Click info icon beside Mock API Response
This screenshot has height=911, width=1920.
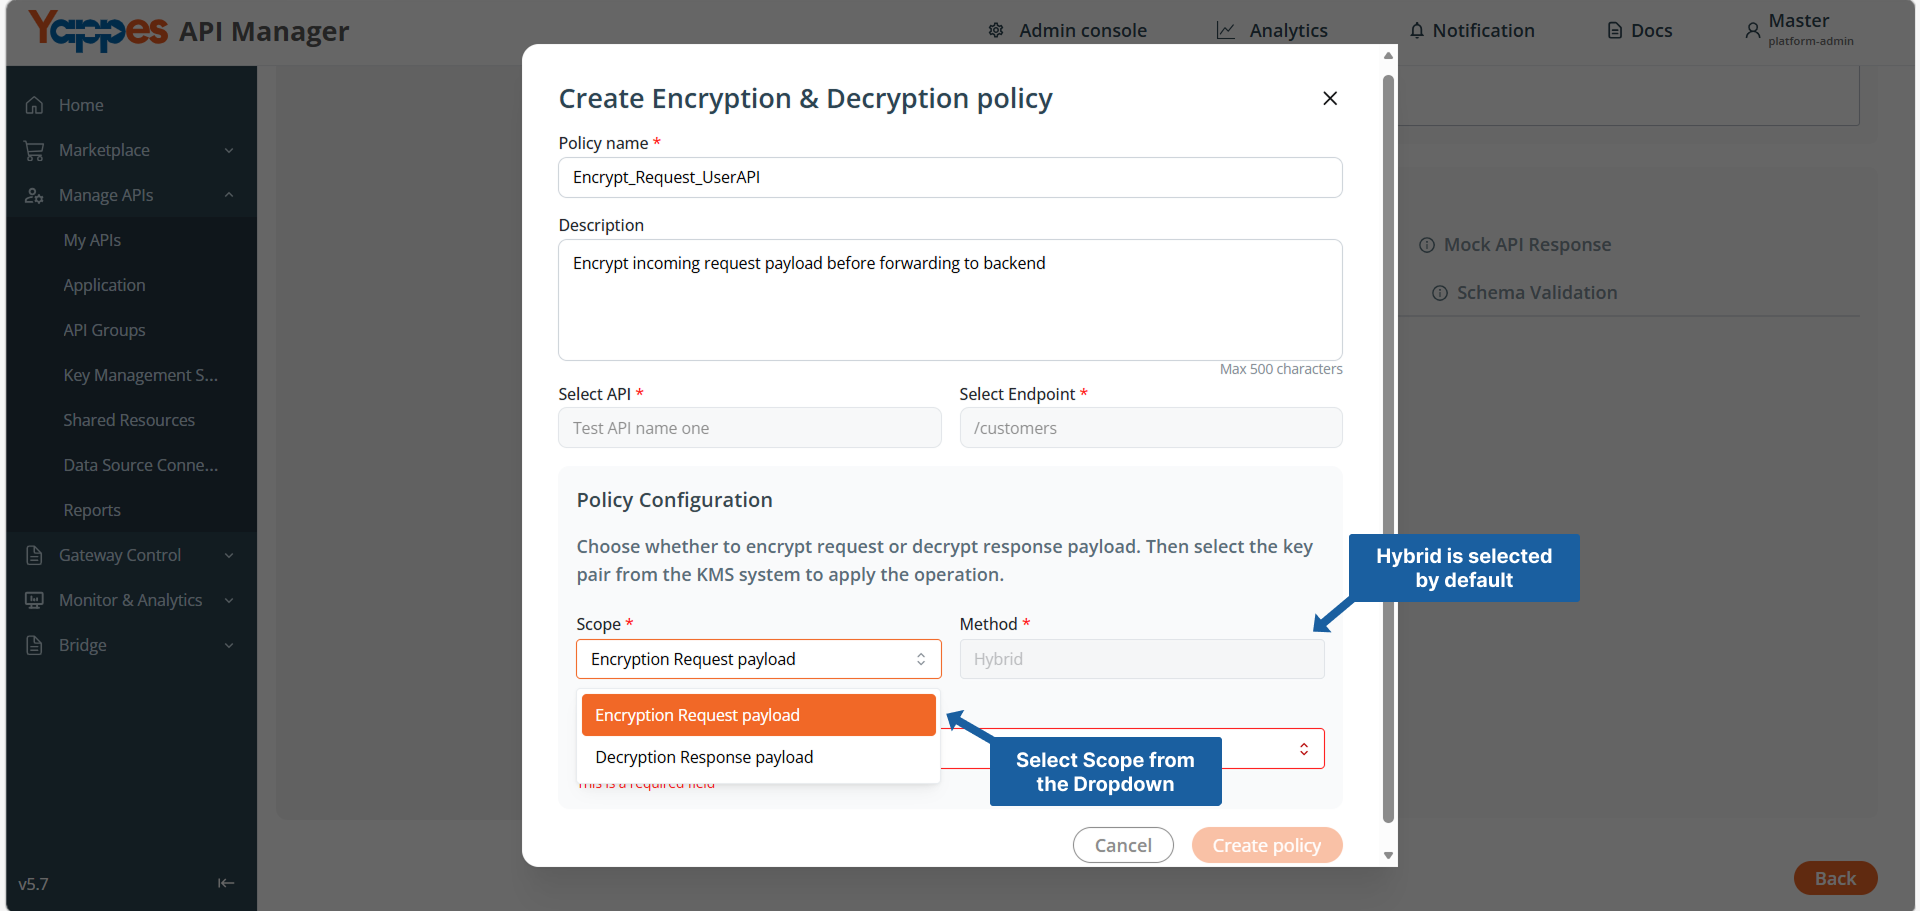click(1427, 245)
